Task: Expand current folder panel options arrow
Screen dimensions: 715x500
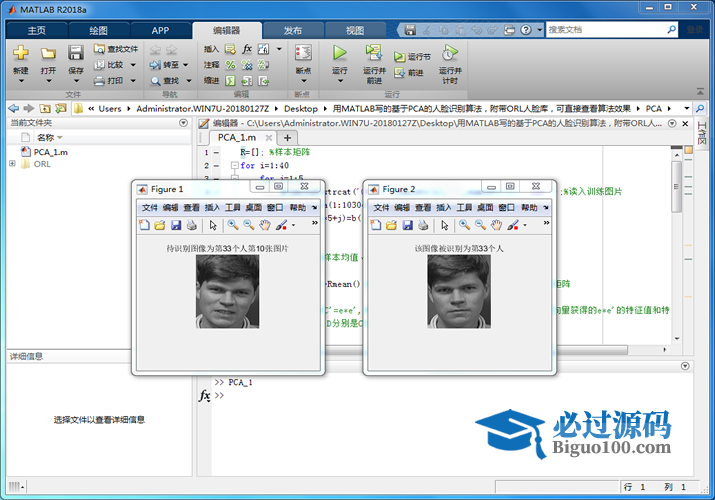Action: [x=183, y=123]
